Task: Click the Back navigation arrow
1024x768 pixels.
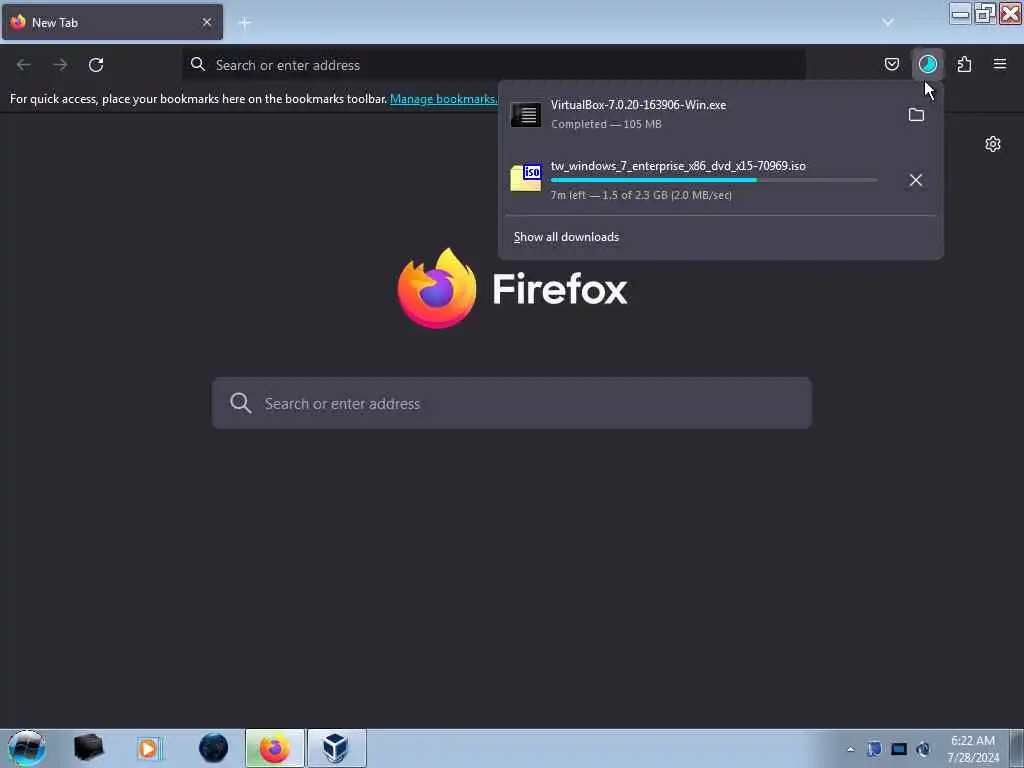Action: pyautogui.click(x=24, y=65)
